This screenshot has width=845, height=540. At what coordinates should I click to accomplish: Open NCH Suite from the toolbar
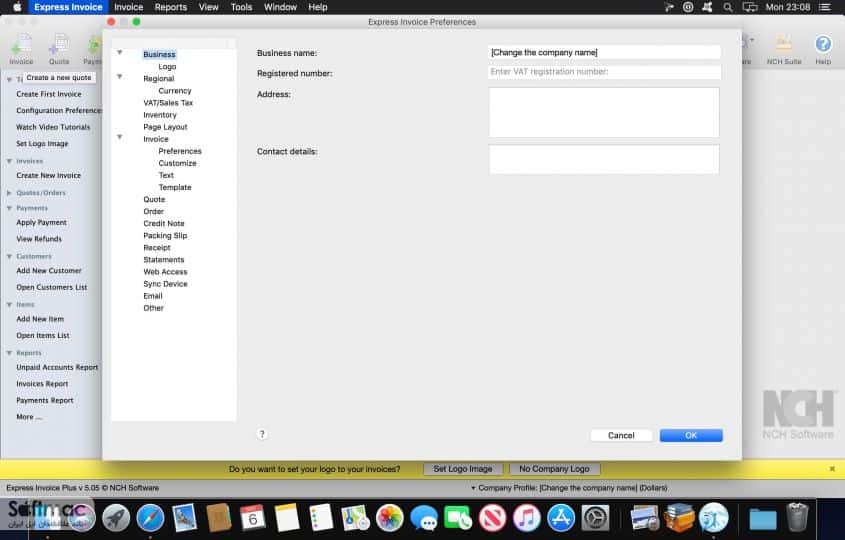click(x=784, y=49)
